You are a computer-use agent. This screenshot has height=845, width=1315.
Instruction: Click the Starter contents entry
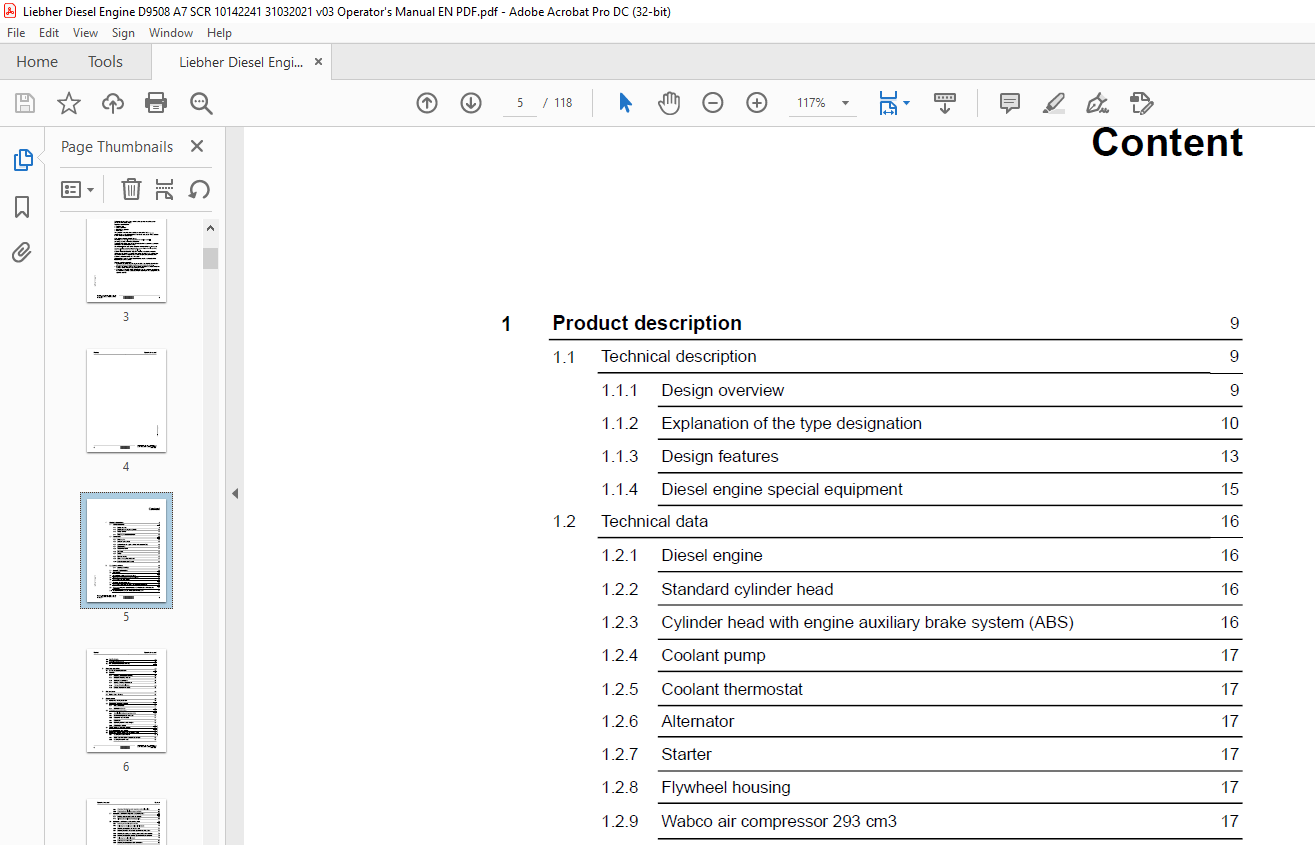click(687, 755)
